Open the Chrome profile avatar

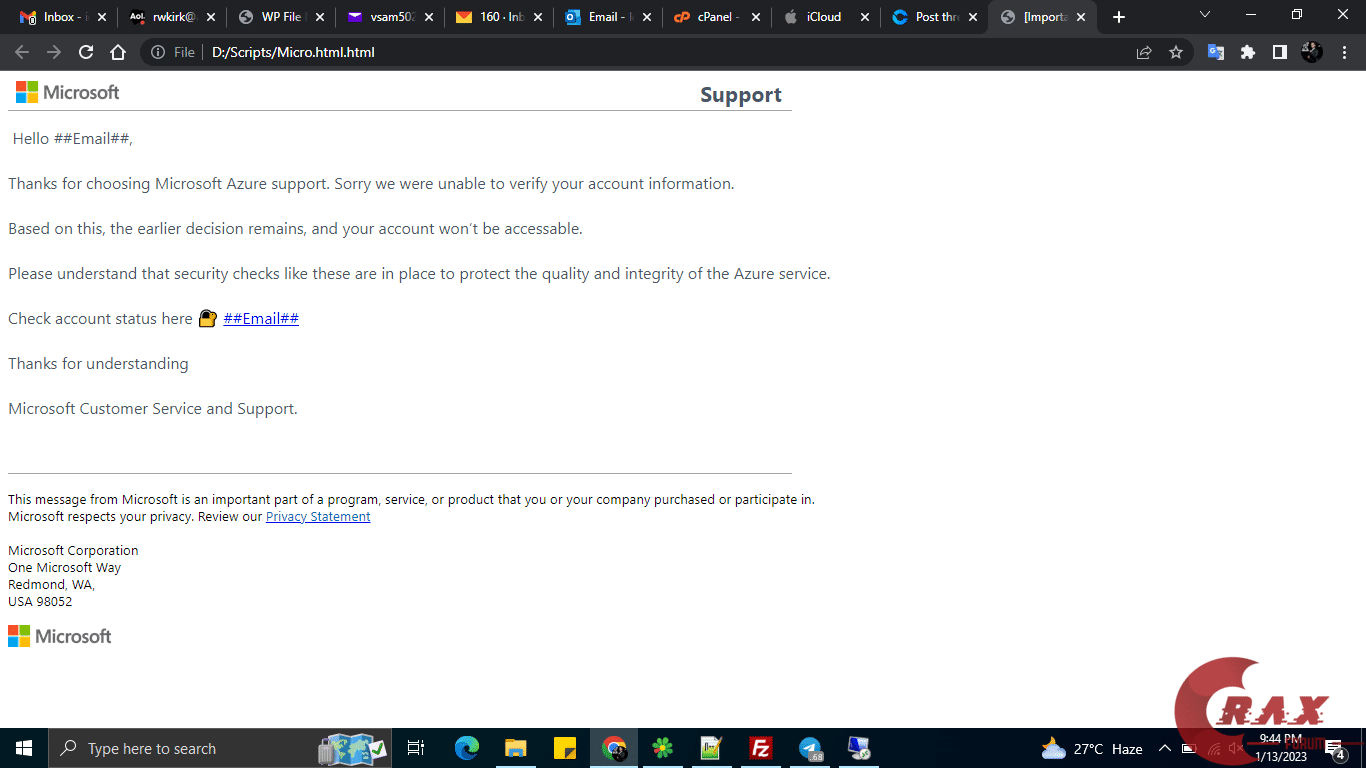(x=1312, y=52)
